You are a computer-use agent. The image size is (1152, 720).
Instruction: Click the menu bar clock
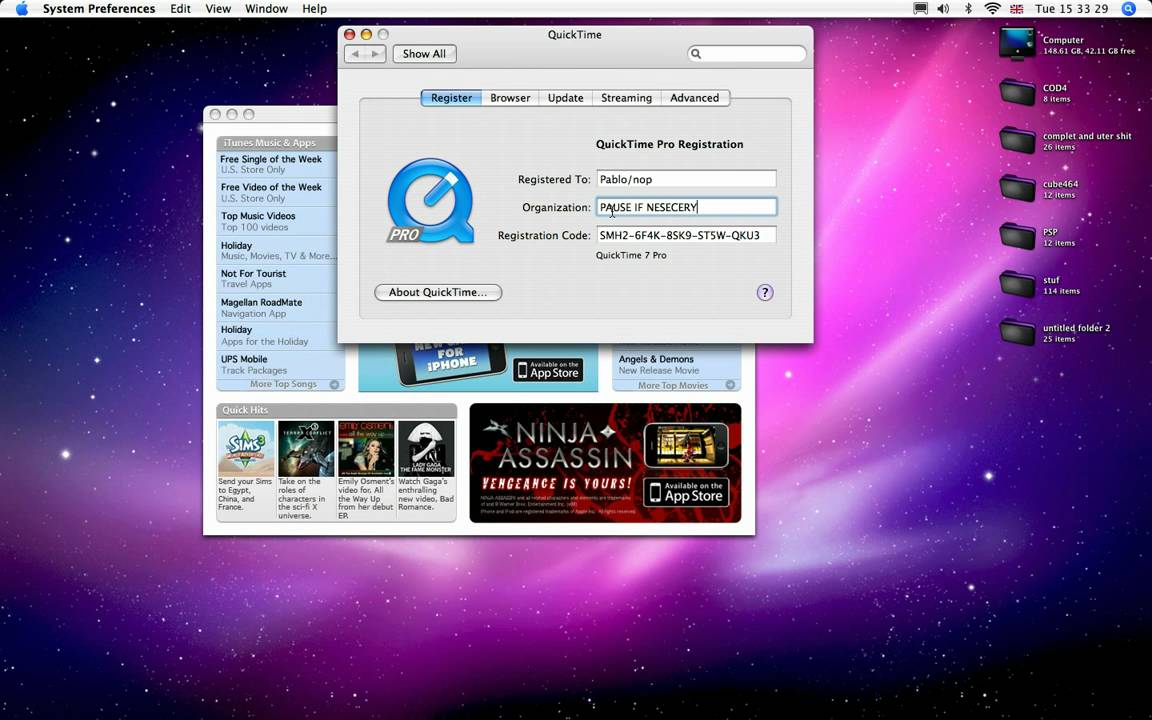click(1071, 9)
